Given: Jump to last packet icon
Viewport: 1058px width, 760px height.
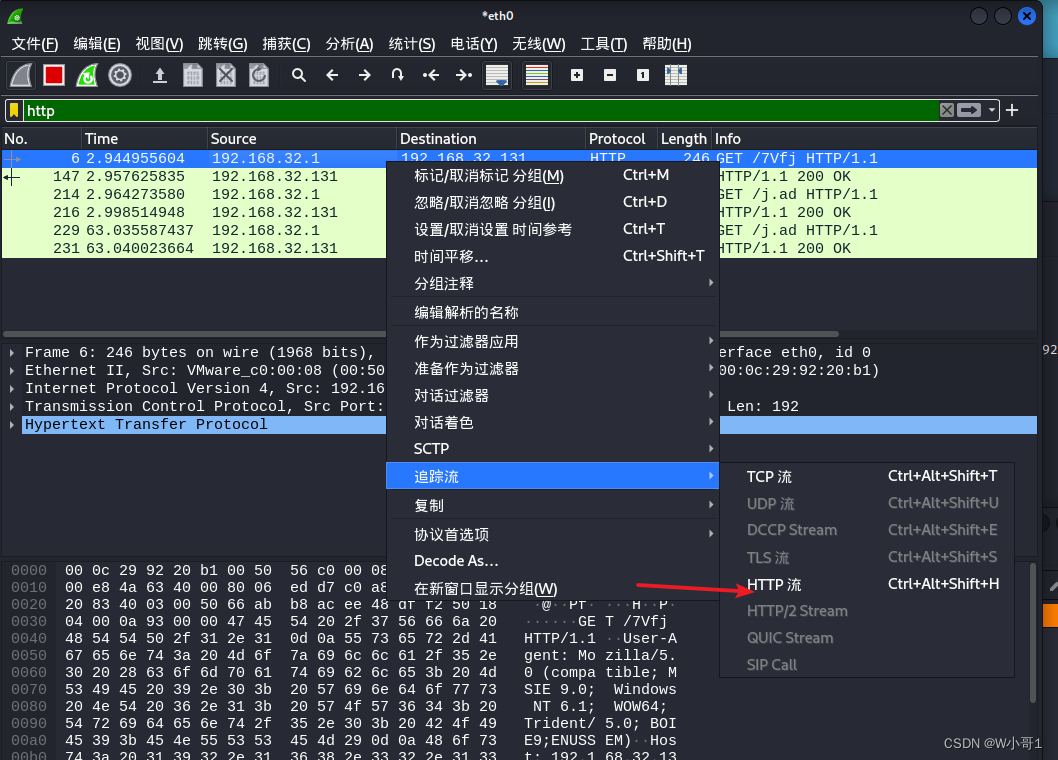Looking at the screenshot, I should pyautogui.click(x=464, y=75).
